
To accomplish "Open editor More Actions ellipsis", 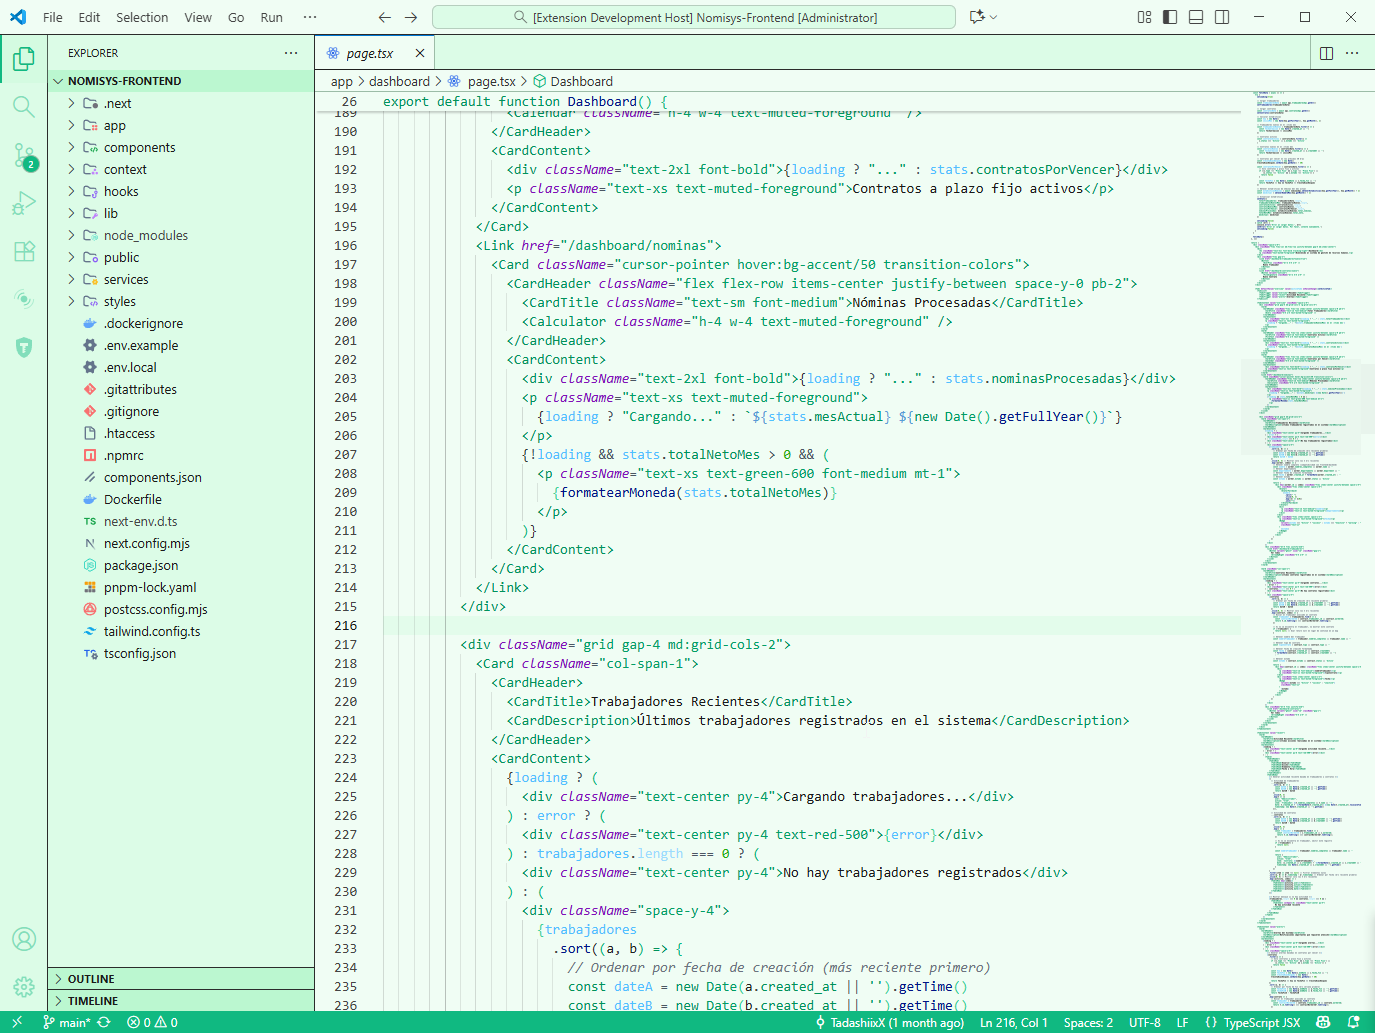I will 1352,53.
